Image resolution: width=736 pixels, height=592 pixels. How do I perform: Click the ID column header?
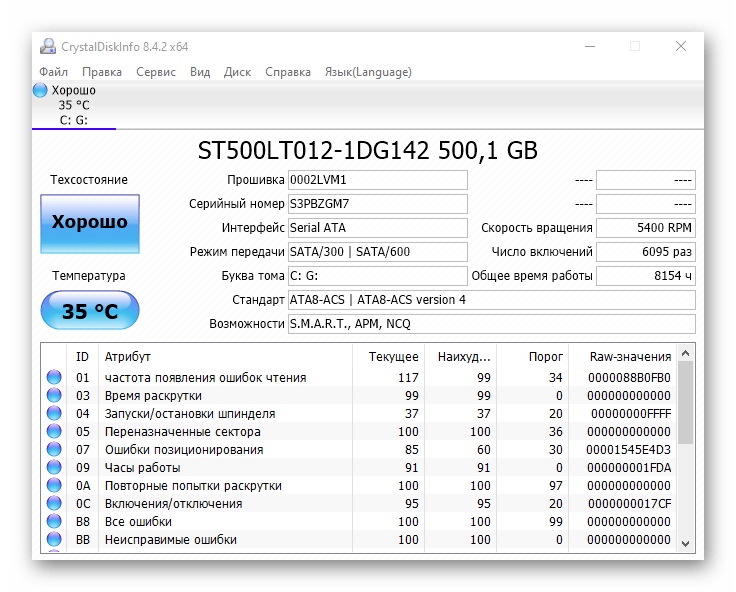coord(83,357)
